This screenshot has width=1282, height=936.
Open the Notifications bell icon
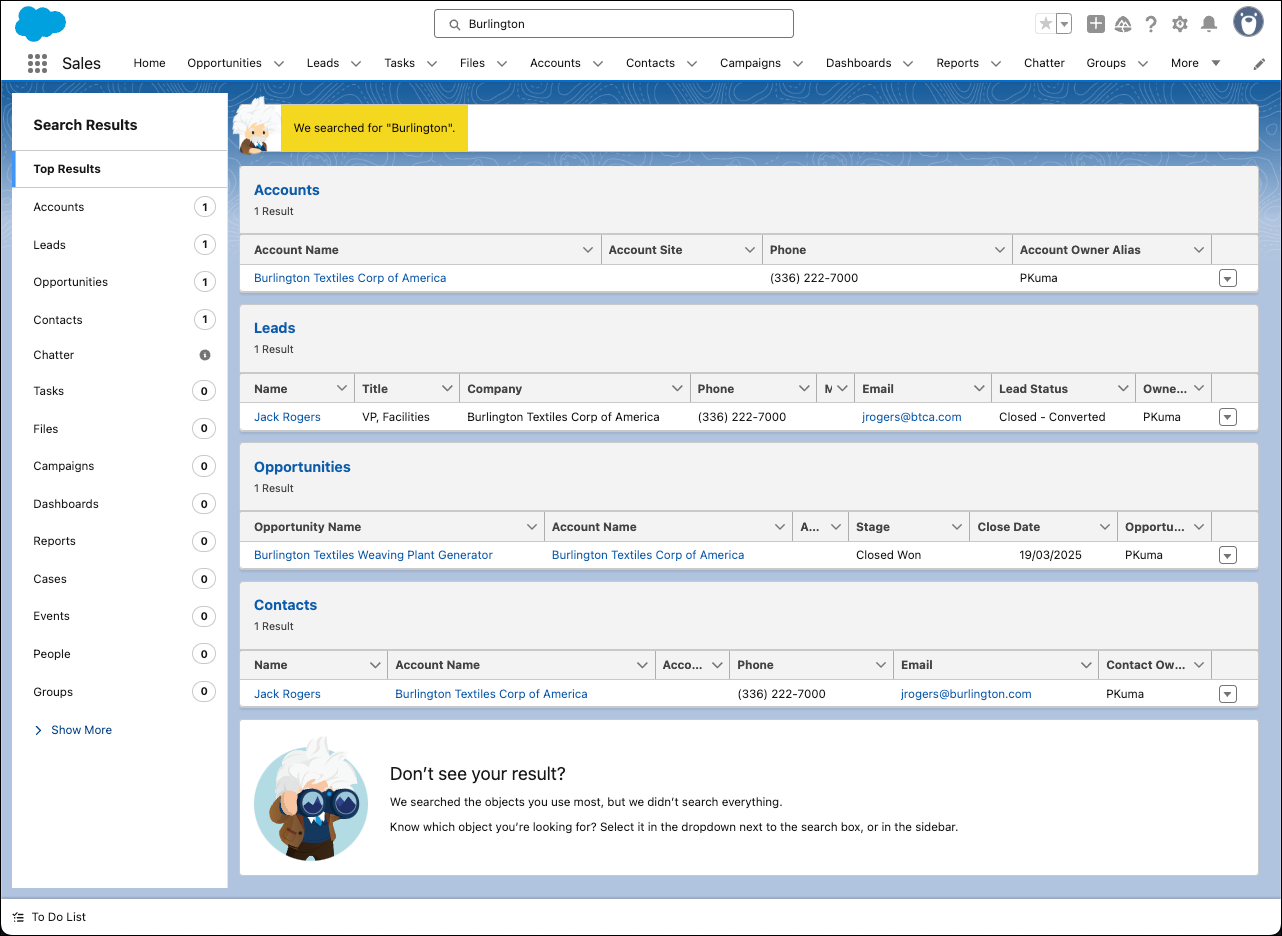click(x=1209, y=23)
